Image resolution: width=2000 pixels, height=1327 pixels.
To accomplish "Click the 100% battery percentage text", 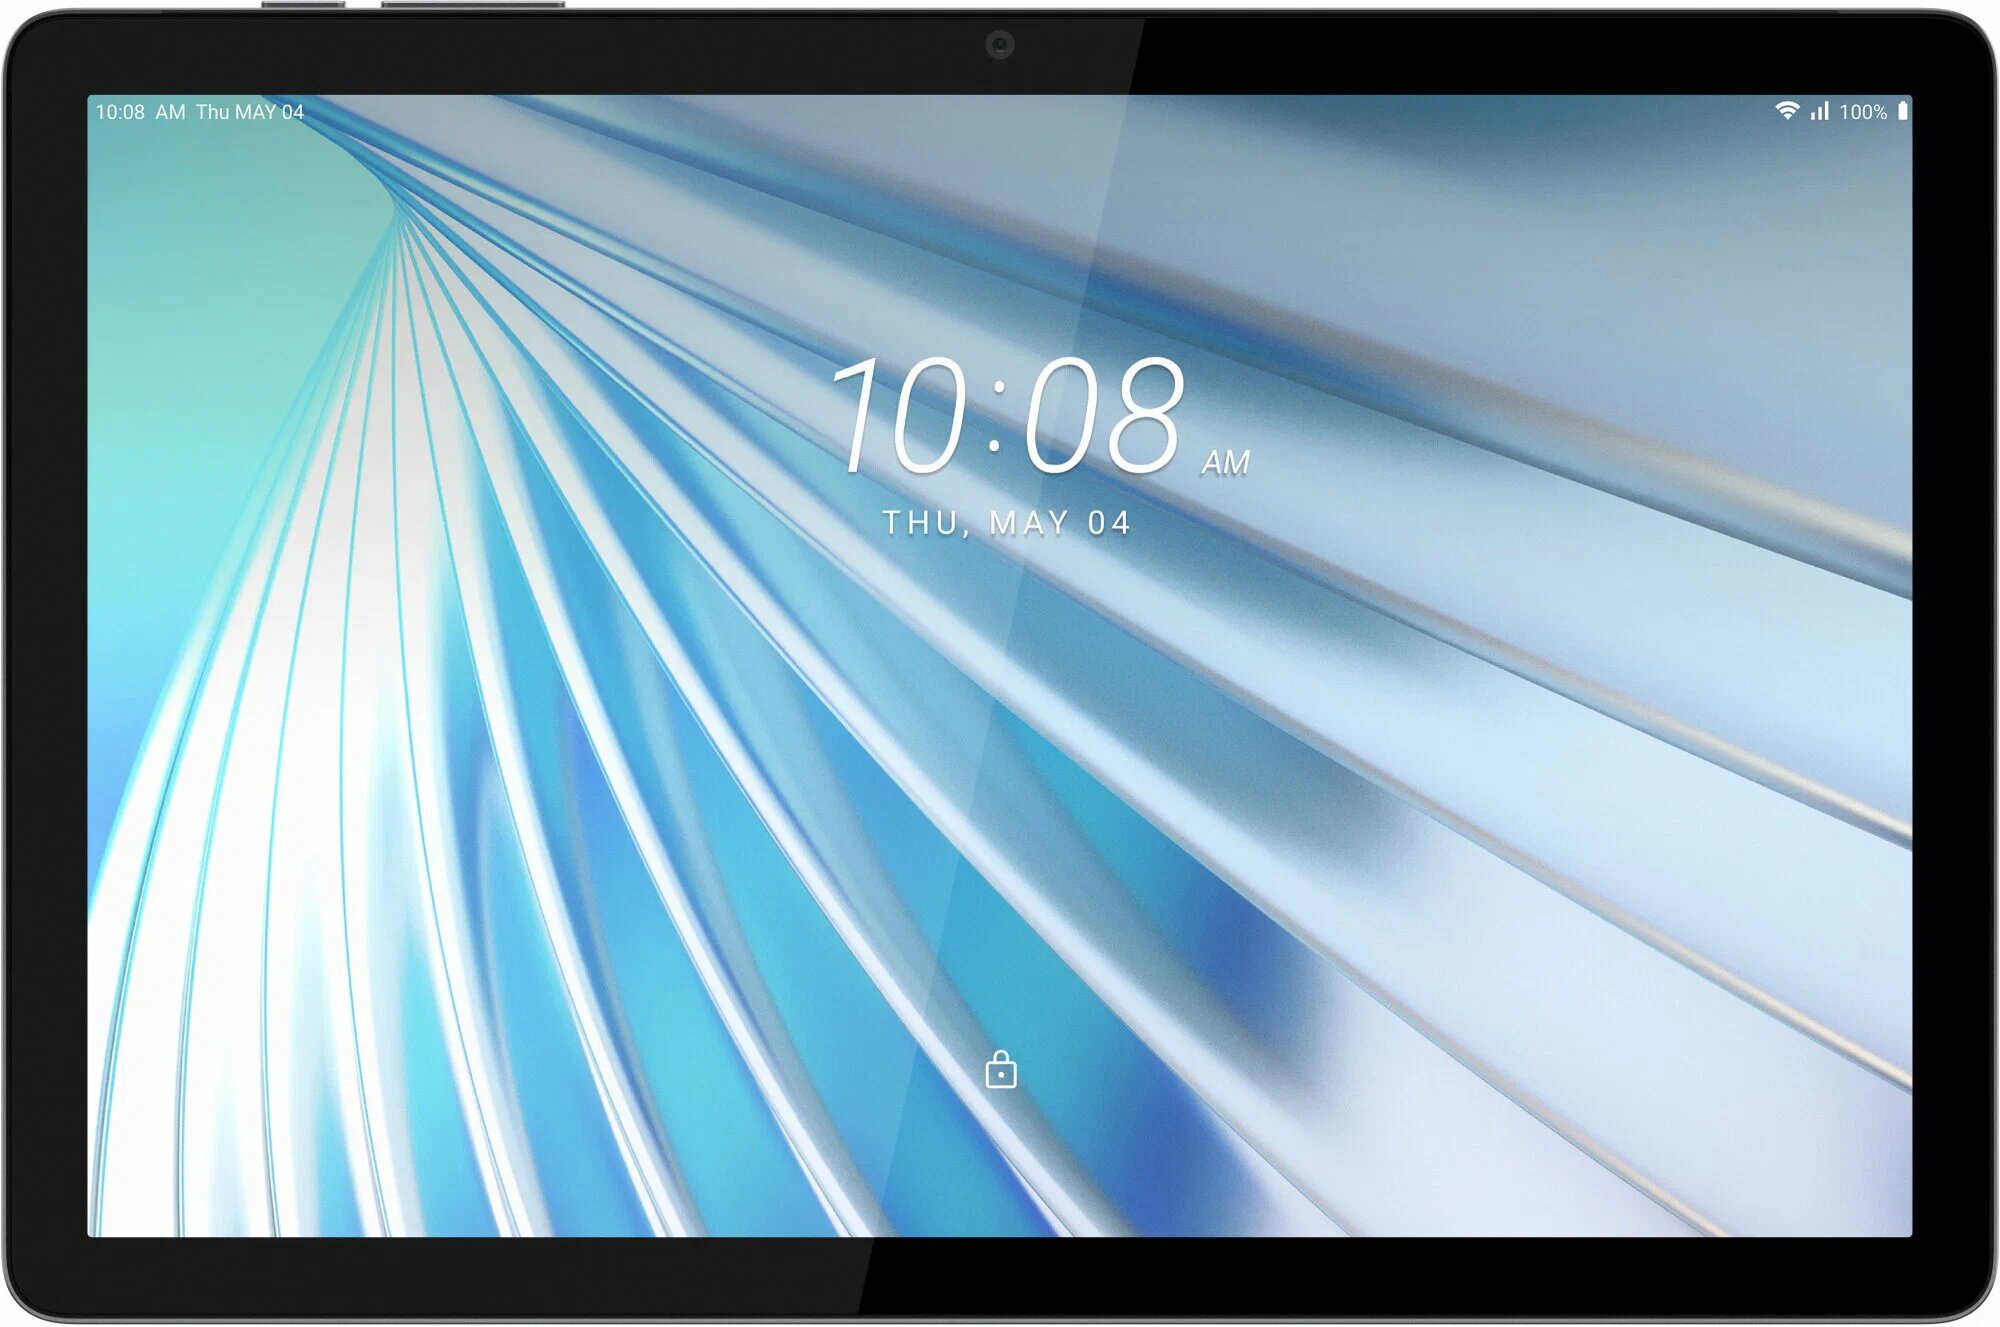I will pyautogui.click(x=1863, y=112).
